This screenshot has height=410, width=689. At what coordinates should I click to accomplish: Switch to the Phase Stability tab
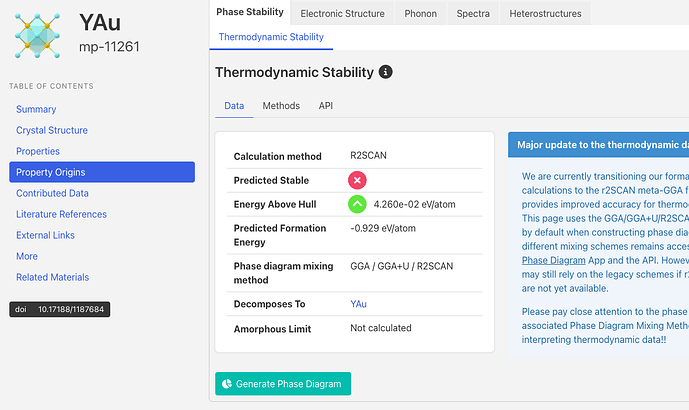pyautogui.click(x=250, y=12)
